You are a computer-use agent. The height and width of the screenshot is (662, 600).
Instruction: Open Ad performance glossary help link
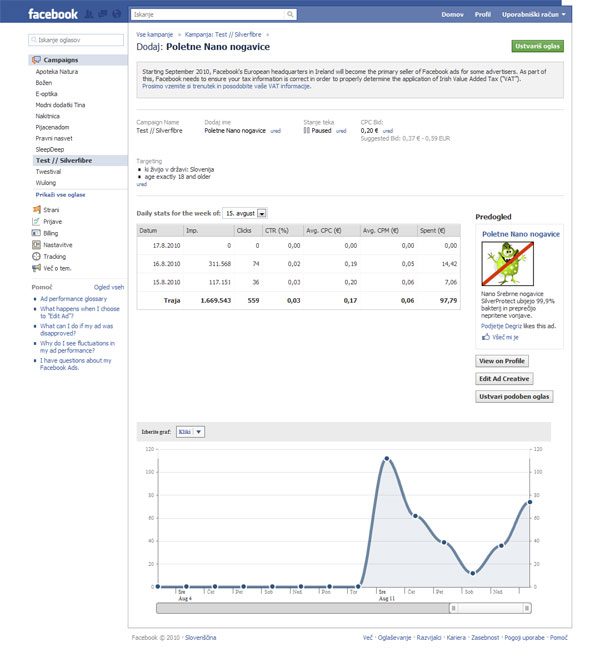[x=73, y=298]
